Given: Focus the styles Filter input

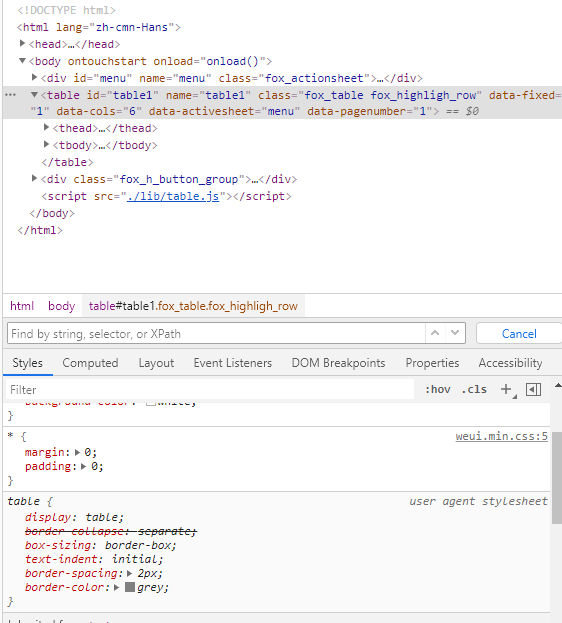Looking at the screenshot, I should point(210,389).
